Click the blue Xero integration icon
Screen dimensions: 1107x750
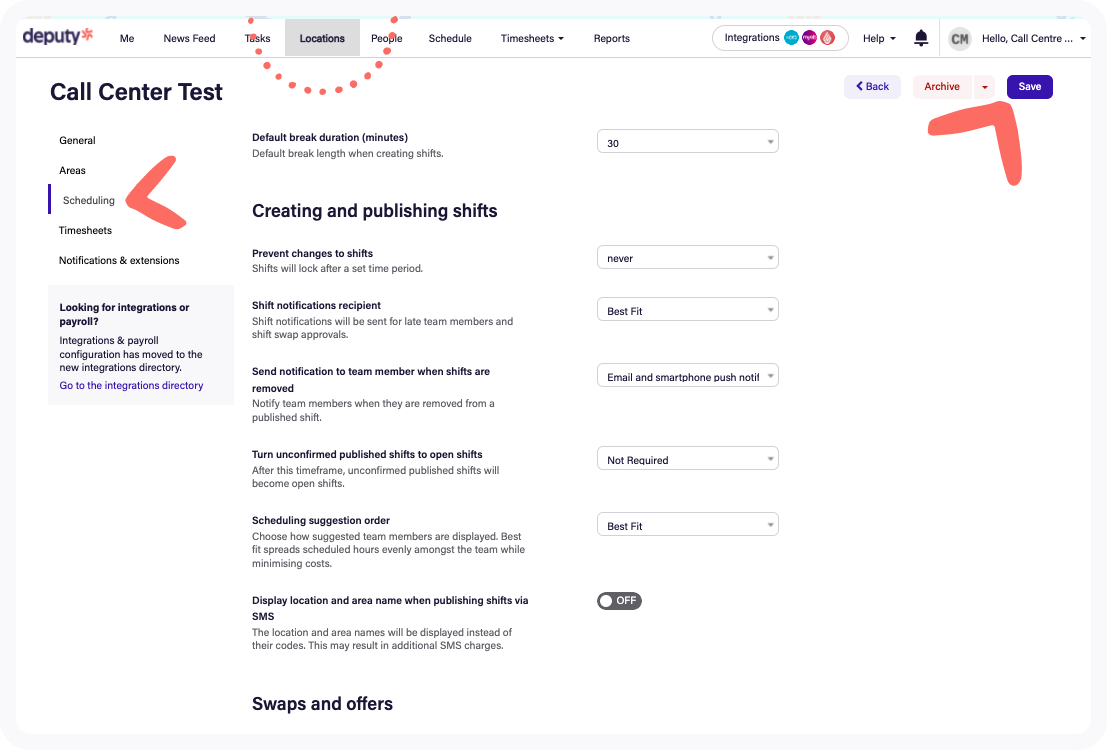pyautogui.click(x=791, y=38)
